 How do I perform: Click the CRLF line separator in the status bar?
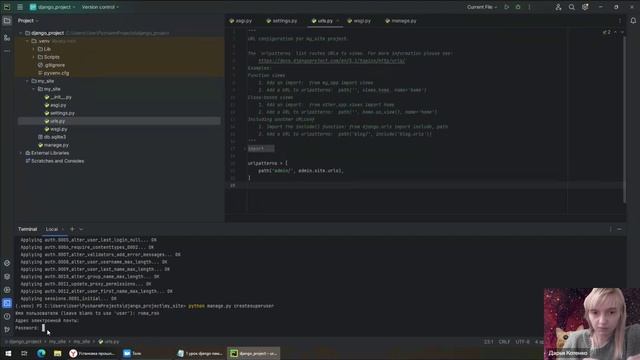coord(504,342)
